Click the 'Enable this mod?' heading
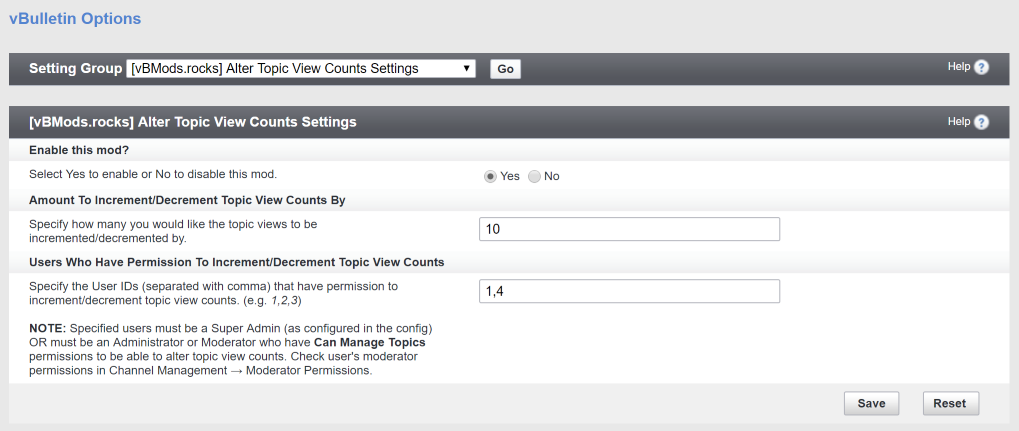Image resolution: width=1019 pixels, height=431 pixels. tap(79, 150)
